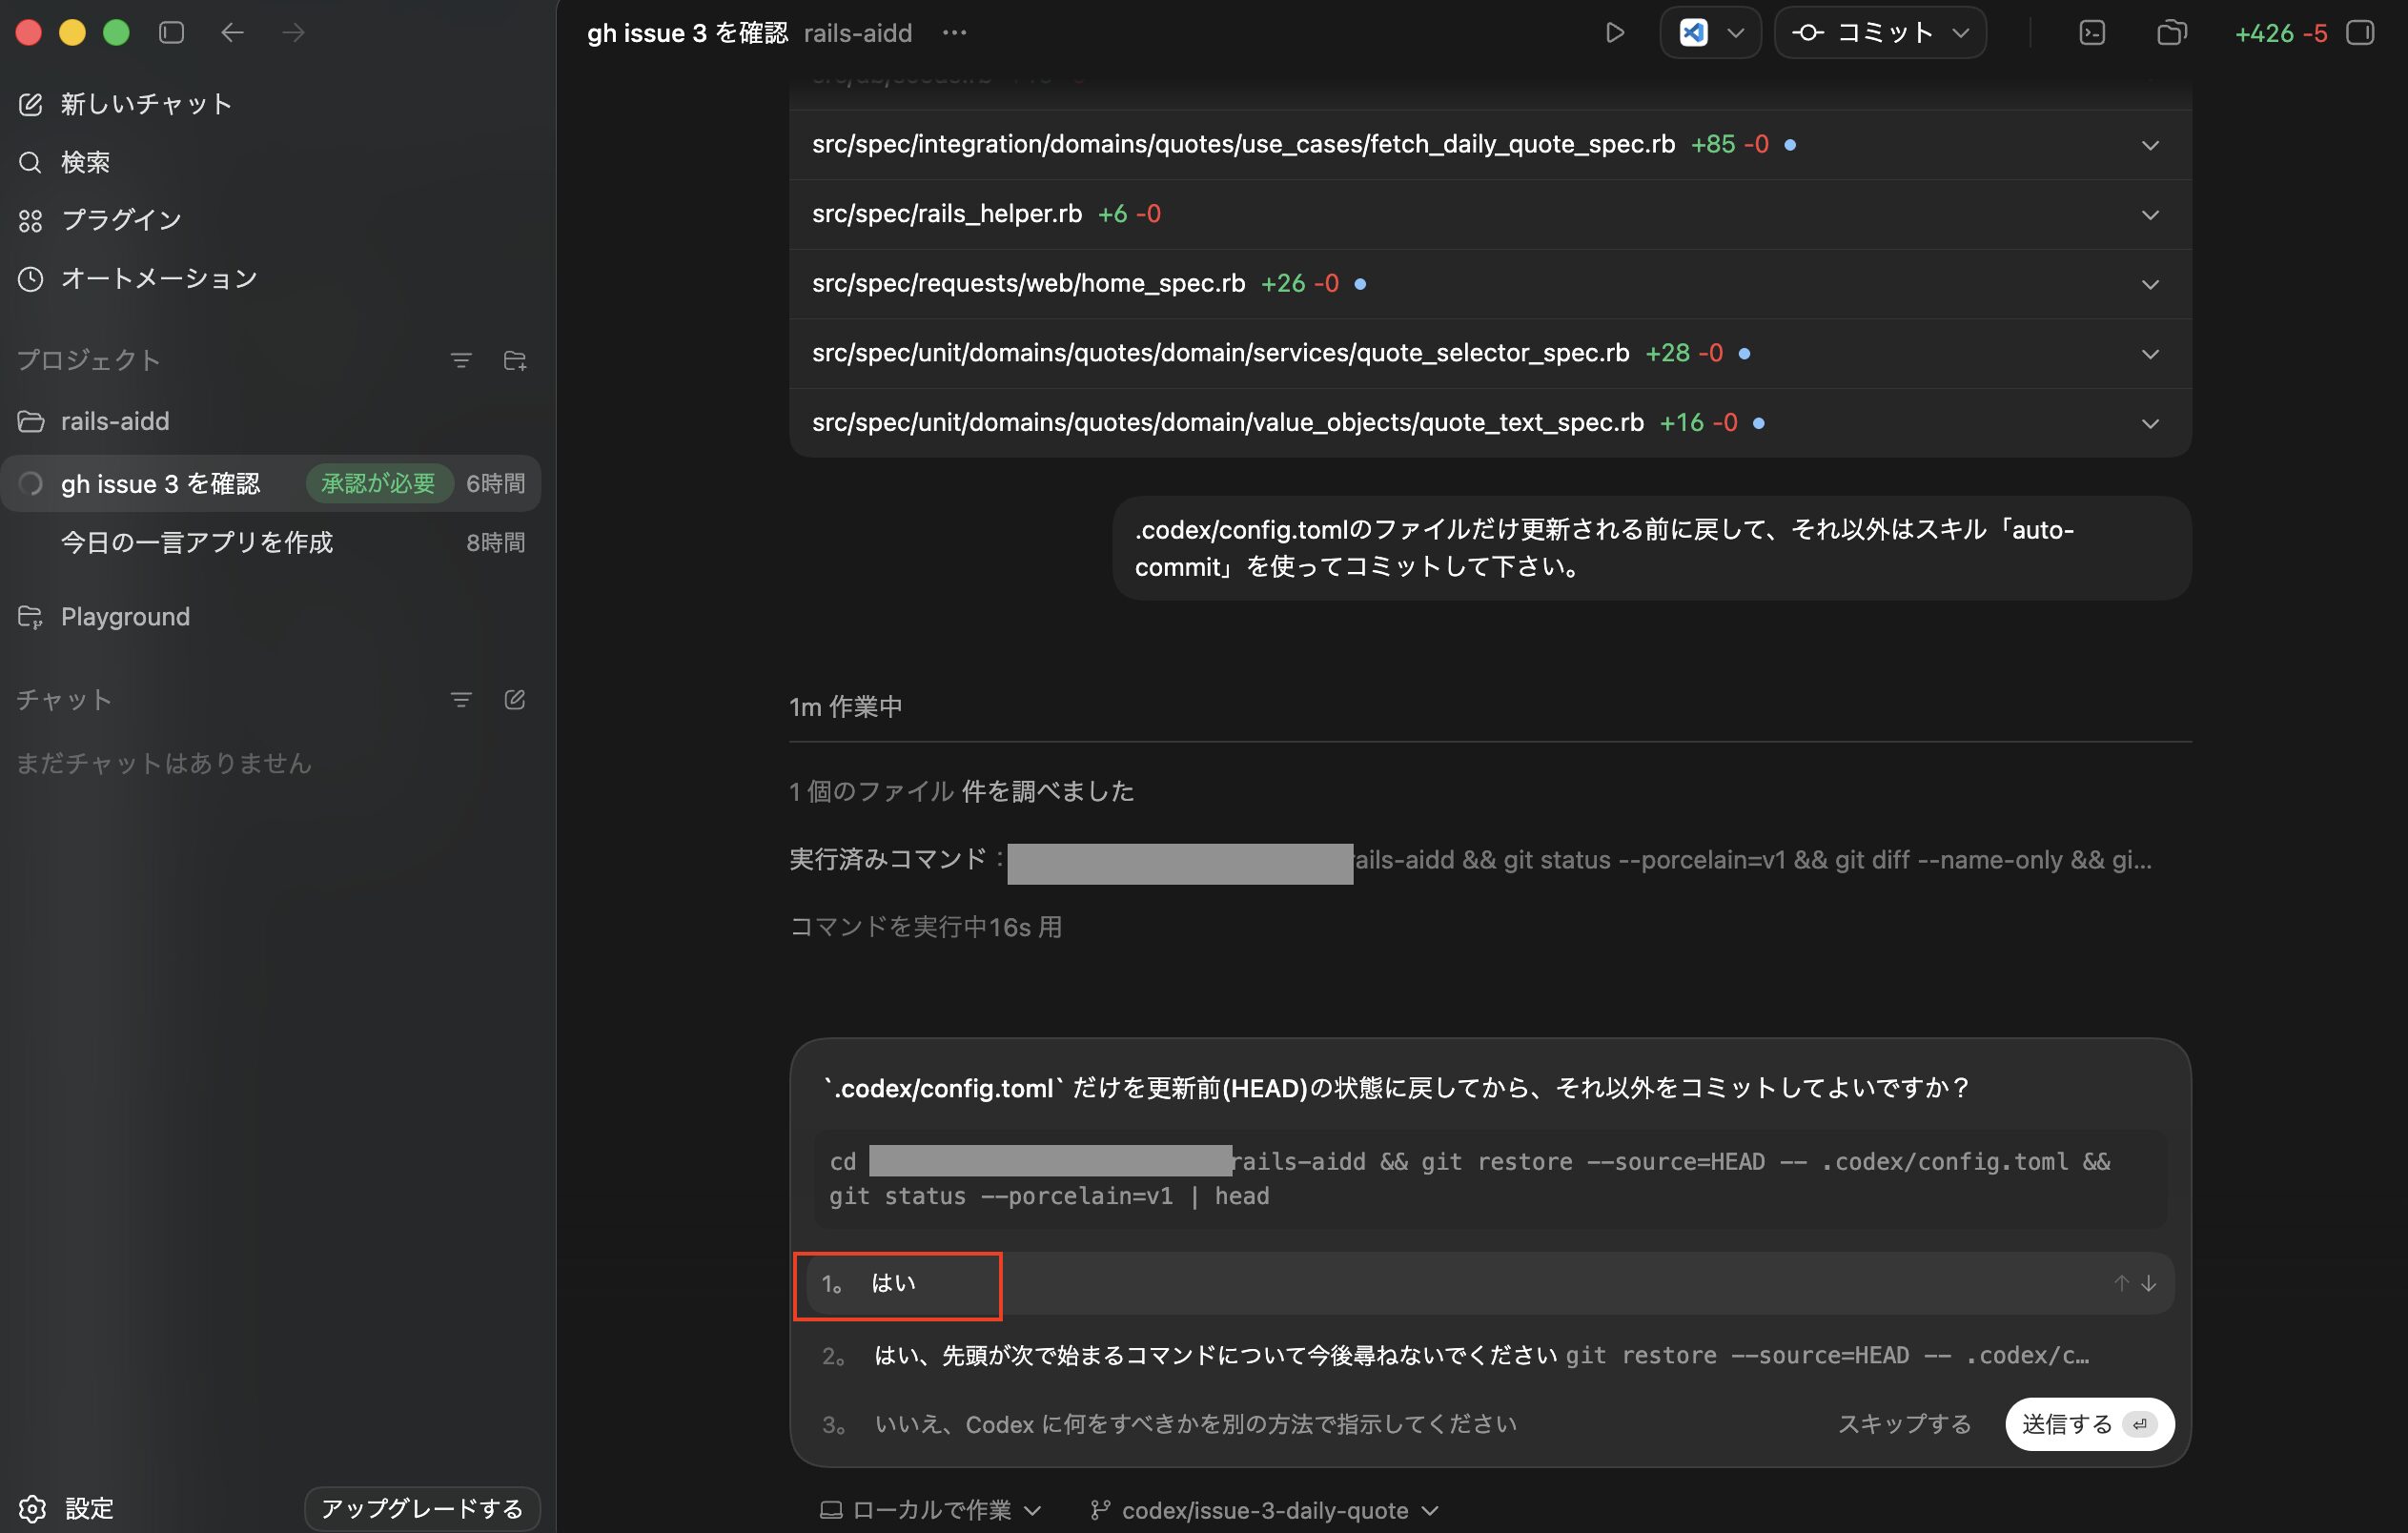
Task: Click the projects filter icon
Action: 461,360
